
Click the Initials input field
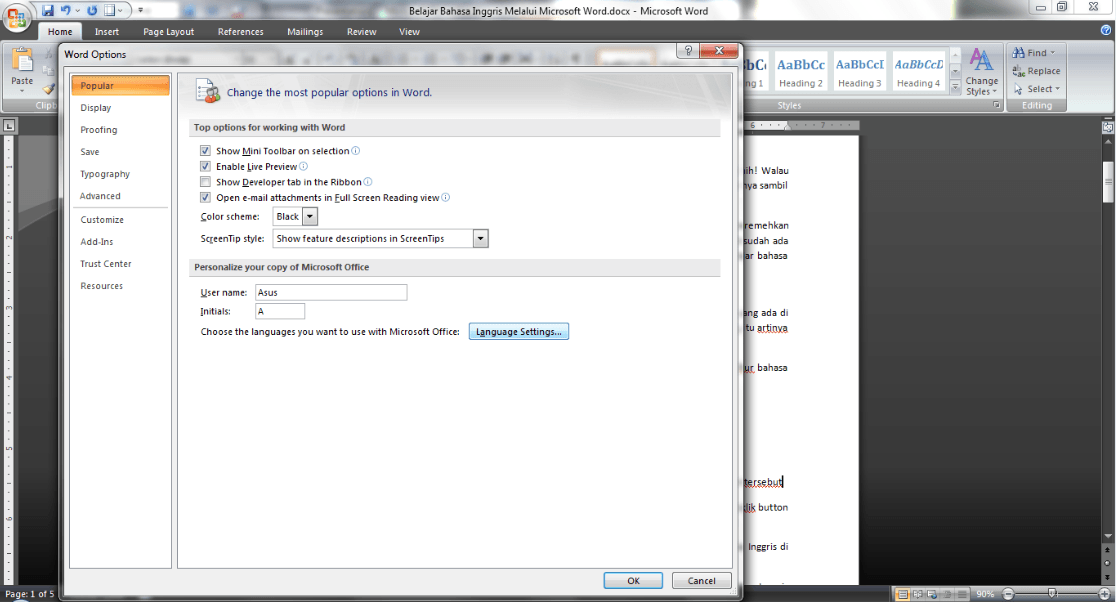280,311
